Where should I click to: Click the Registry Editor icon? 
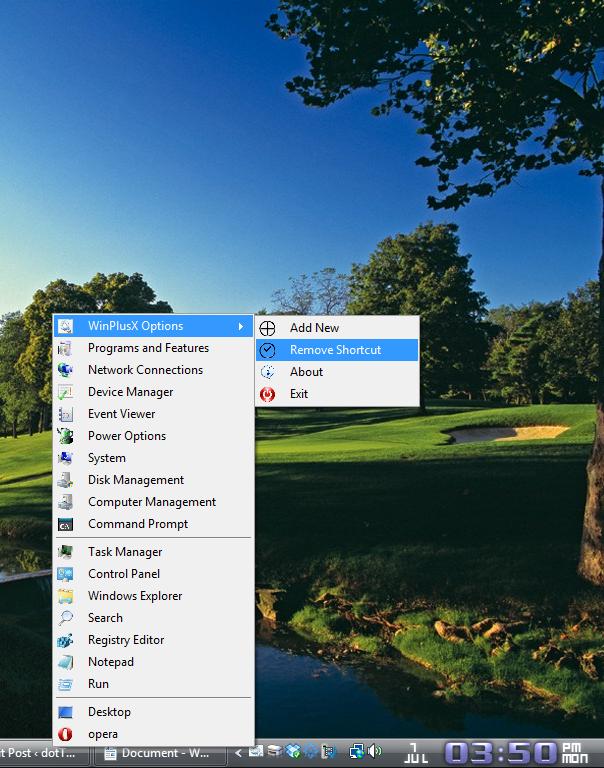click(x=66, y=640)
